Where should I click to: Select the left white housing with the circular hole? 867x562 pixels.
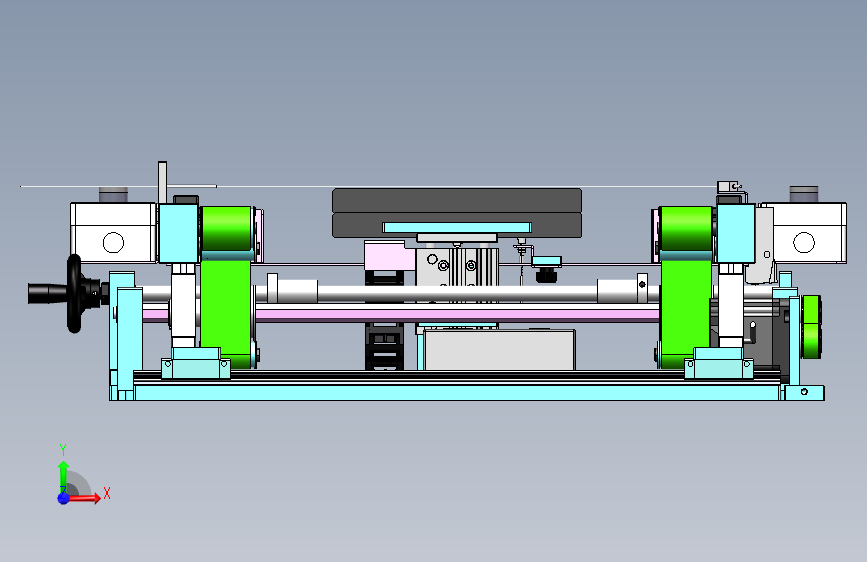click(113, 233)
